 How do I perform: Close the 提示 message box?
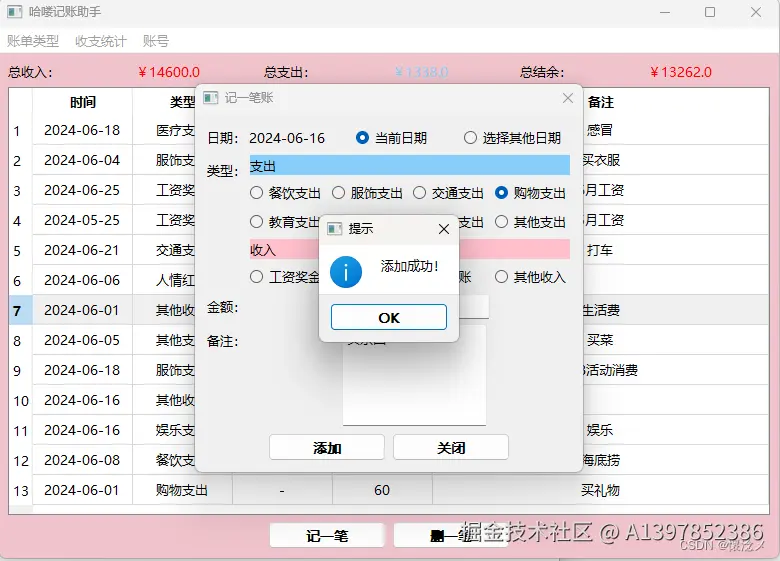[444, 229]
